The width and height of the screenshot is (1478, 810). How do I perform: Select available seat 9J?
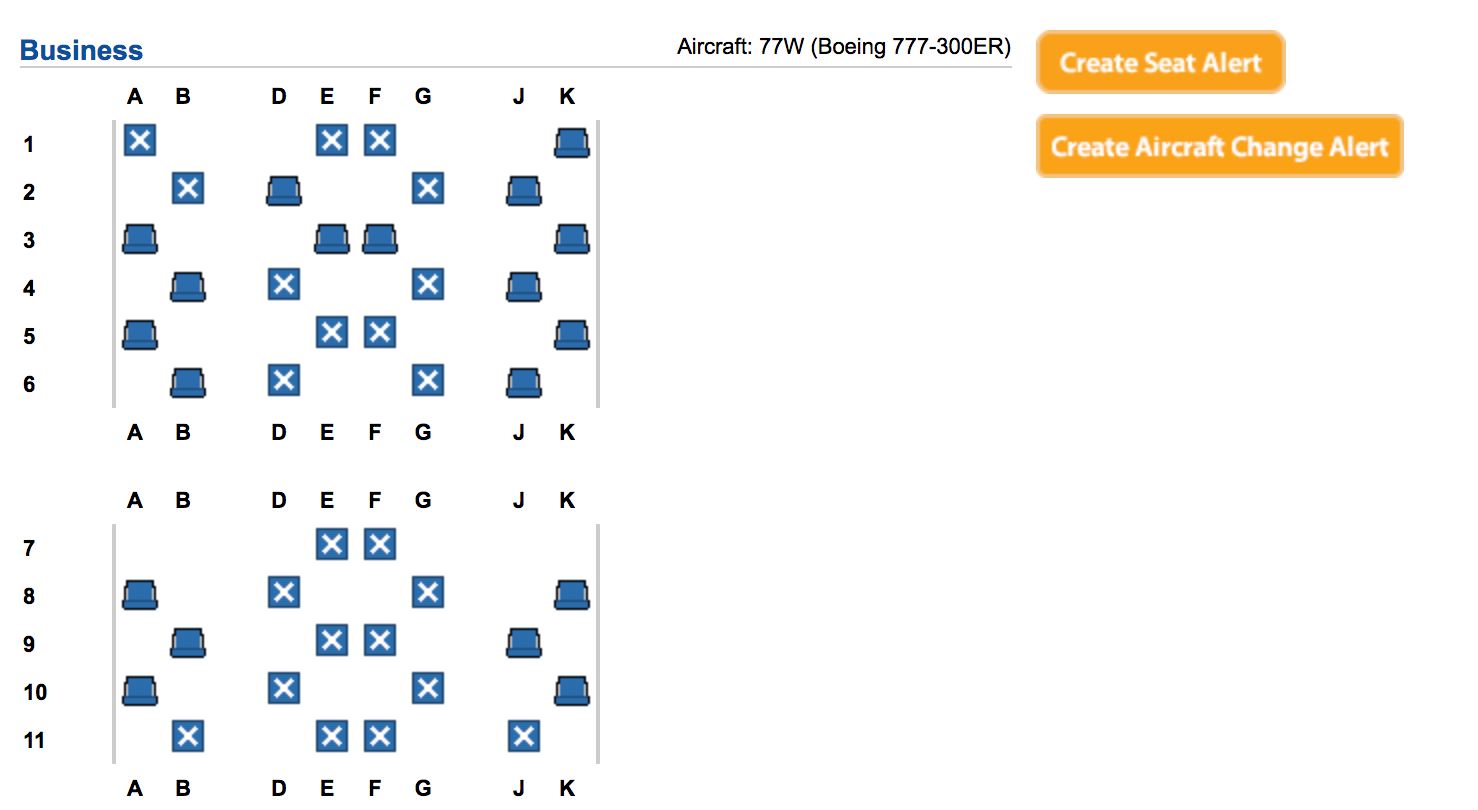[524, 643]
